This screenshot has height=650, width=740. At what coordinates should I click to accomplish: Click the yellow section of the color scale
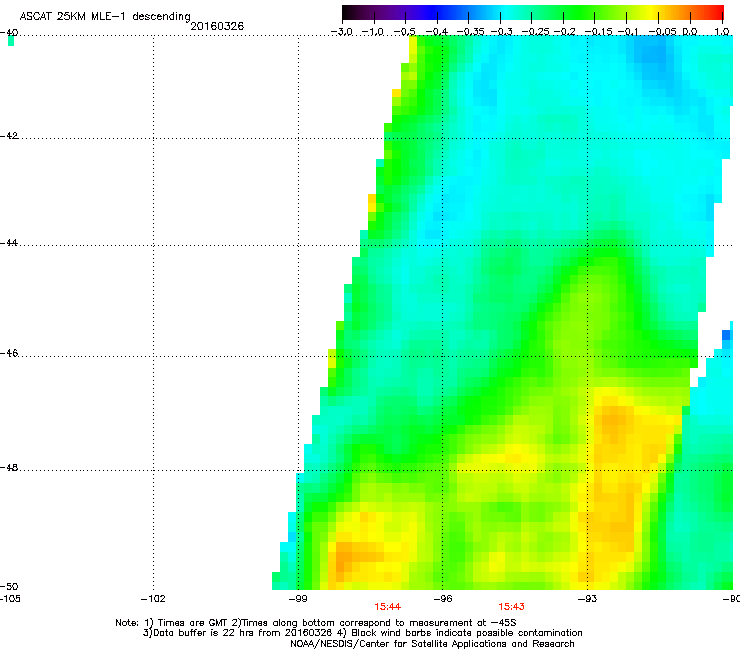[x=649, y=13]
